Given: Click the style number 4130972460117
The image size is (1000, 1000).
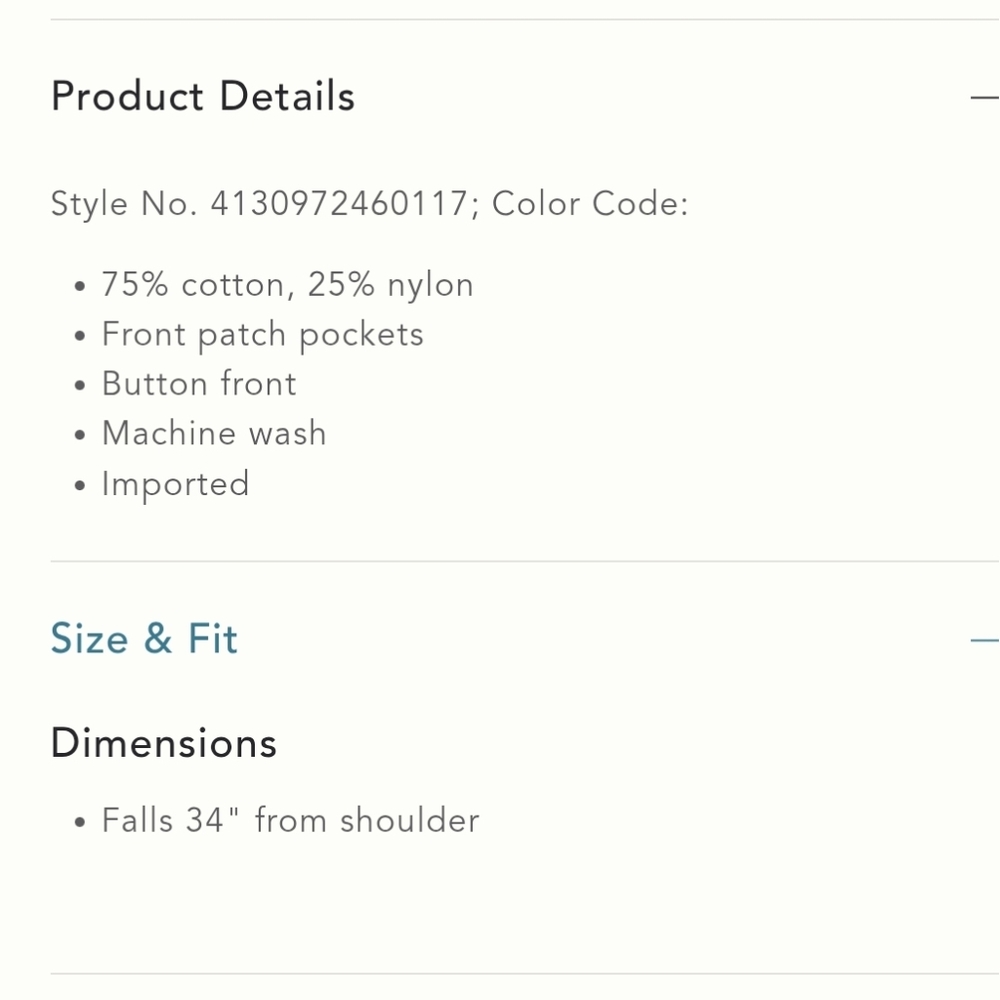Looking at the screenshot, I should click(x=339, y=204).
